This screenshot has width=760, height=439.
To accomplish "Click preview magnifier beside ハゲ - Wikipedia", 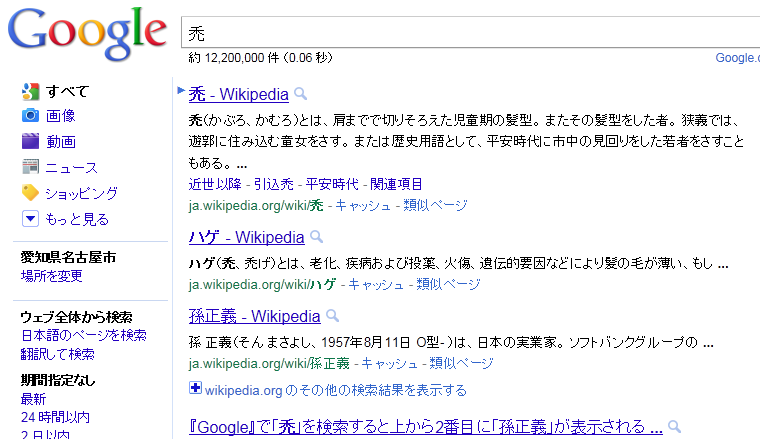I will pyautogui.click(x=316, y=236).
